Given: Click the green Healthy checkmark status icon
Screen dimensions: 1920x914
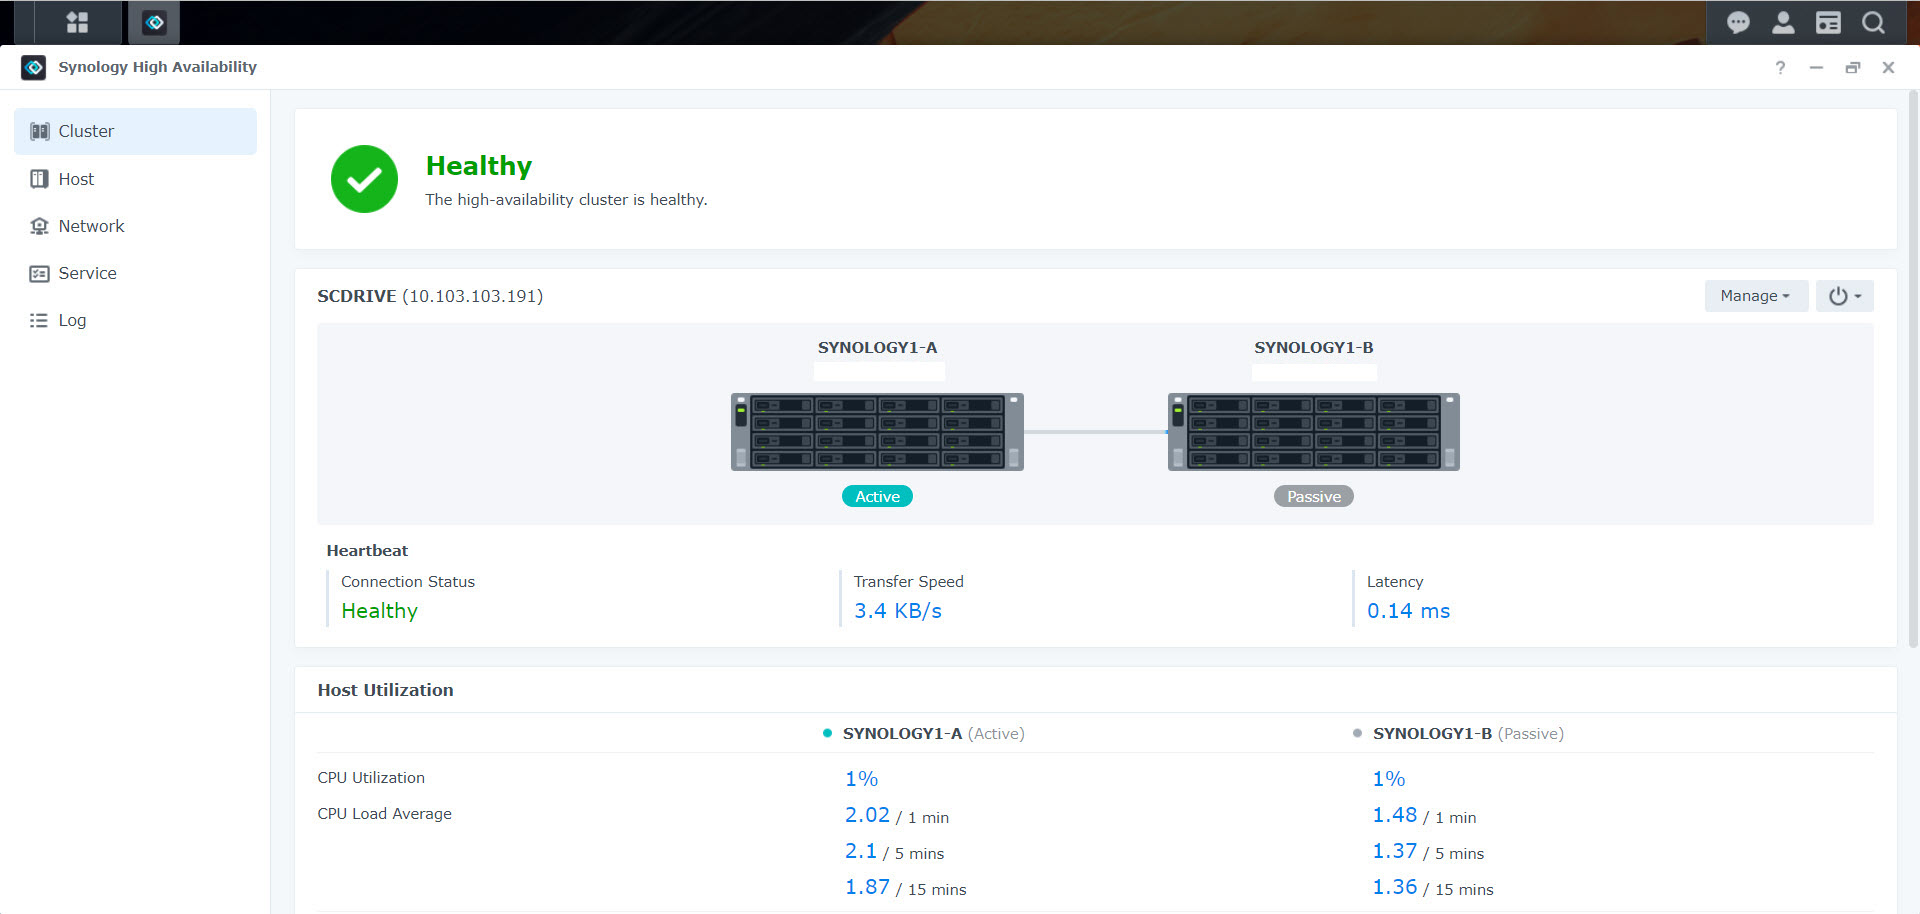Looking at the screenshot, I should click(364, 179).
